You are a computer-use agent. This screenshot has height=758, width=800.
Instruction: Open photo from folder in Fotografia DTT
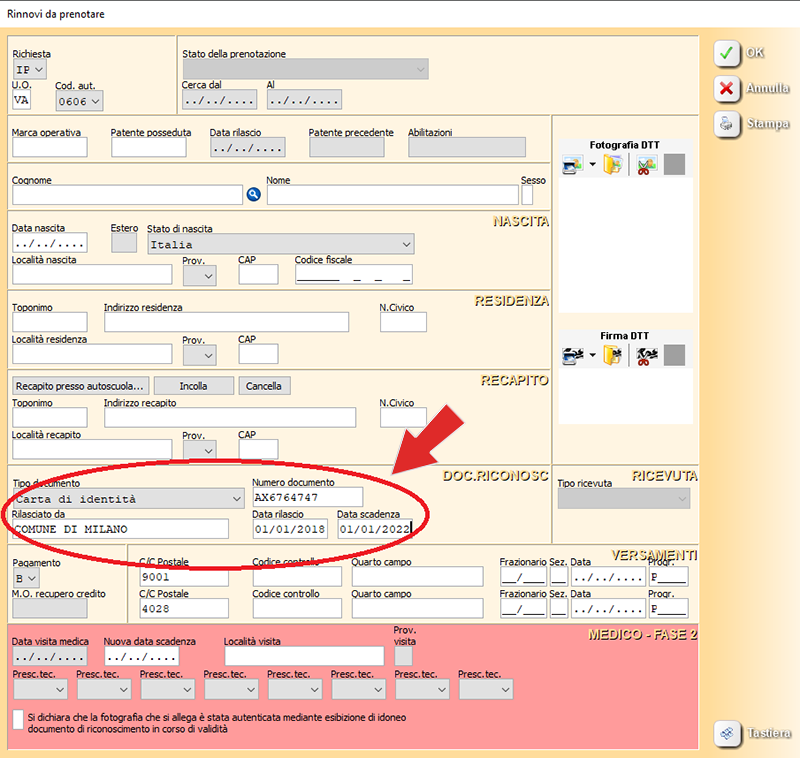[x=613, y=166]
